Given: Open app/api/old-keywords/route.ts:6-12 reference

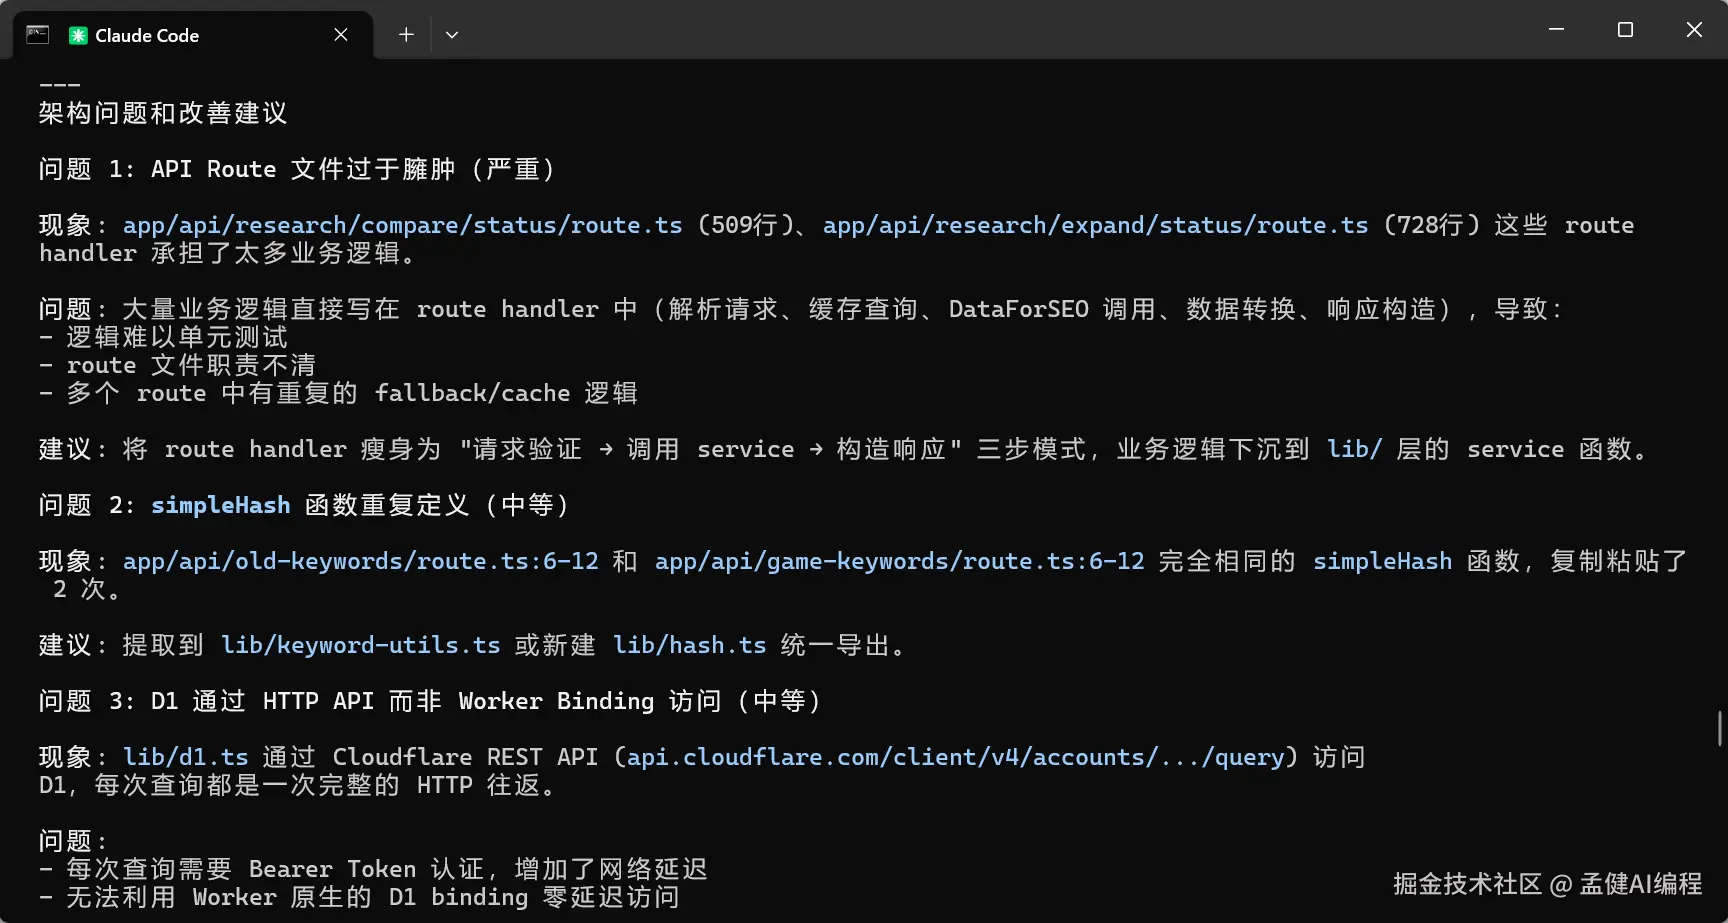Looking at the screenshot, I should [361, 561].
